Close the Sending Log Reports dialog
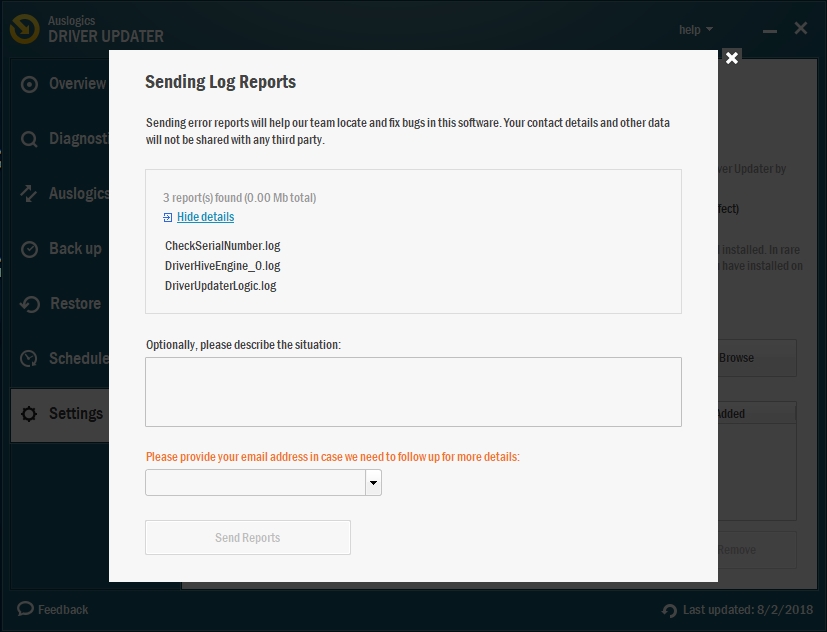This screenshot has width=827, height=632. [732, 58]
